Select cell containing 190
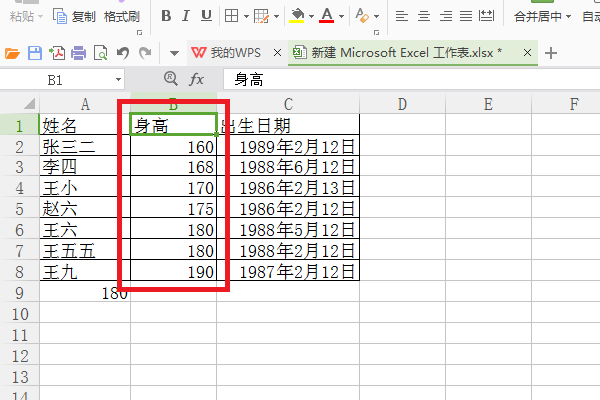Screen dimensions: 600x400 173,271
